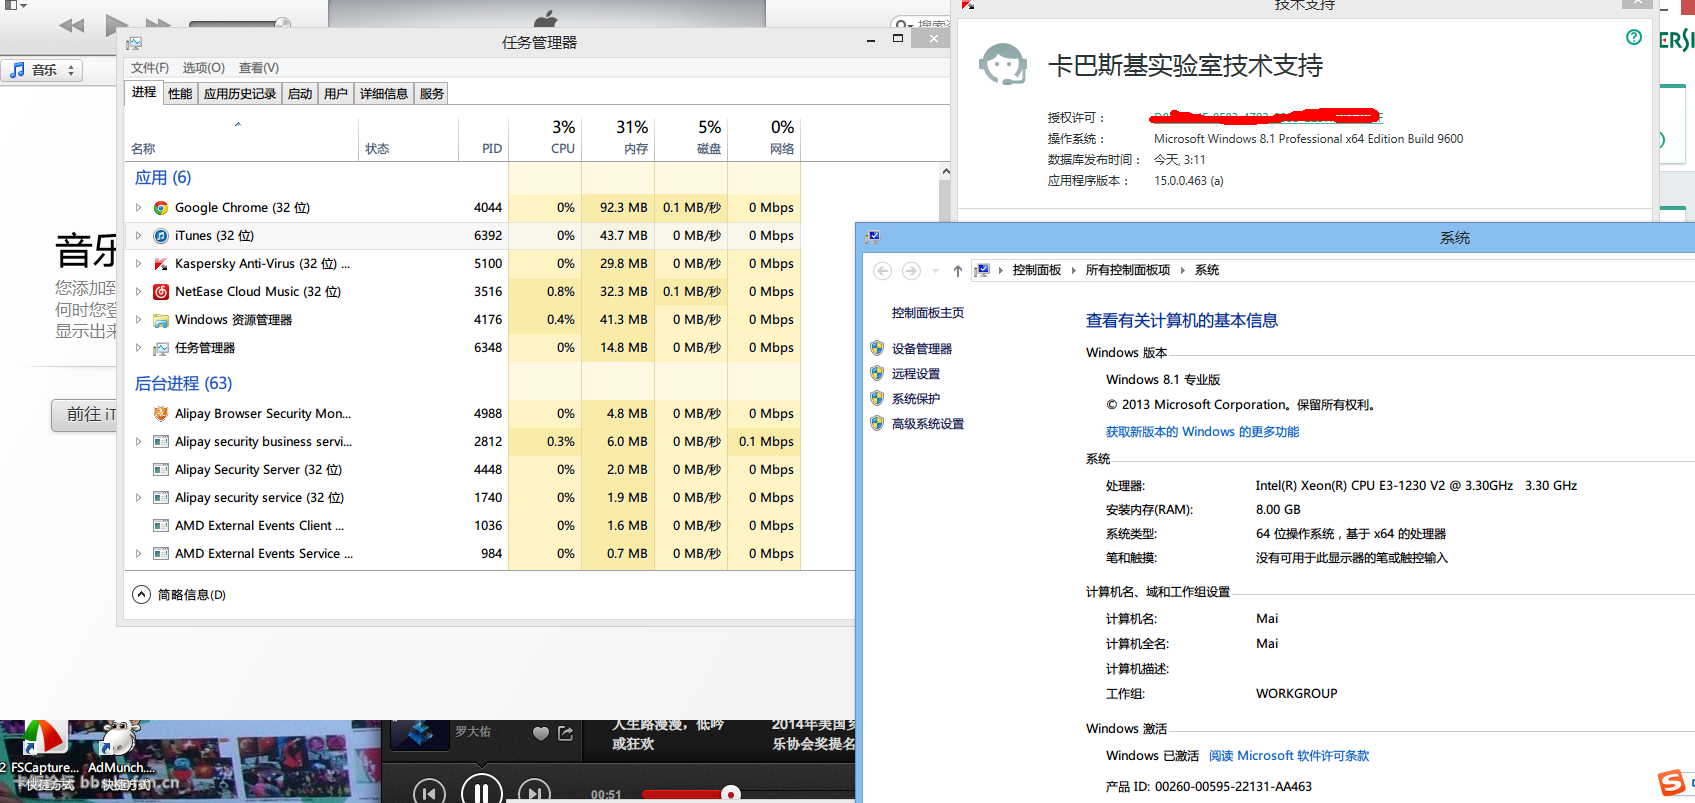Click the share icon in music player

tap(566, 733)
